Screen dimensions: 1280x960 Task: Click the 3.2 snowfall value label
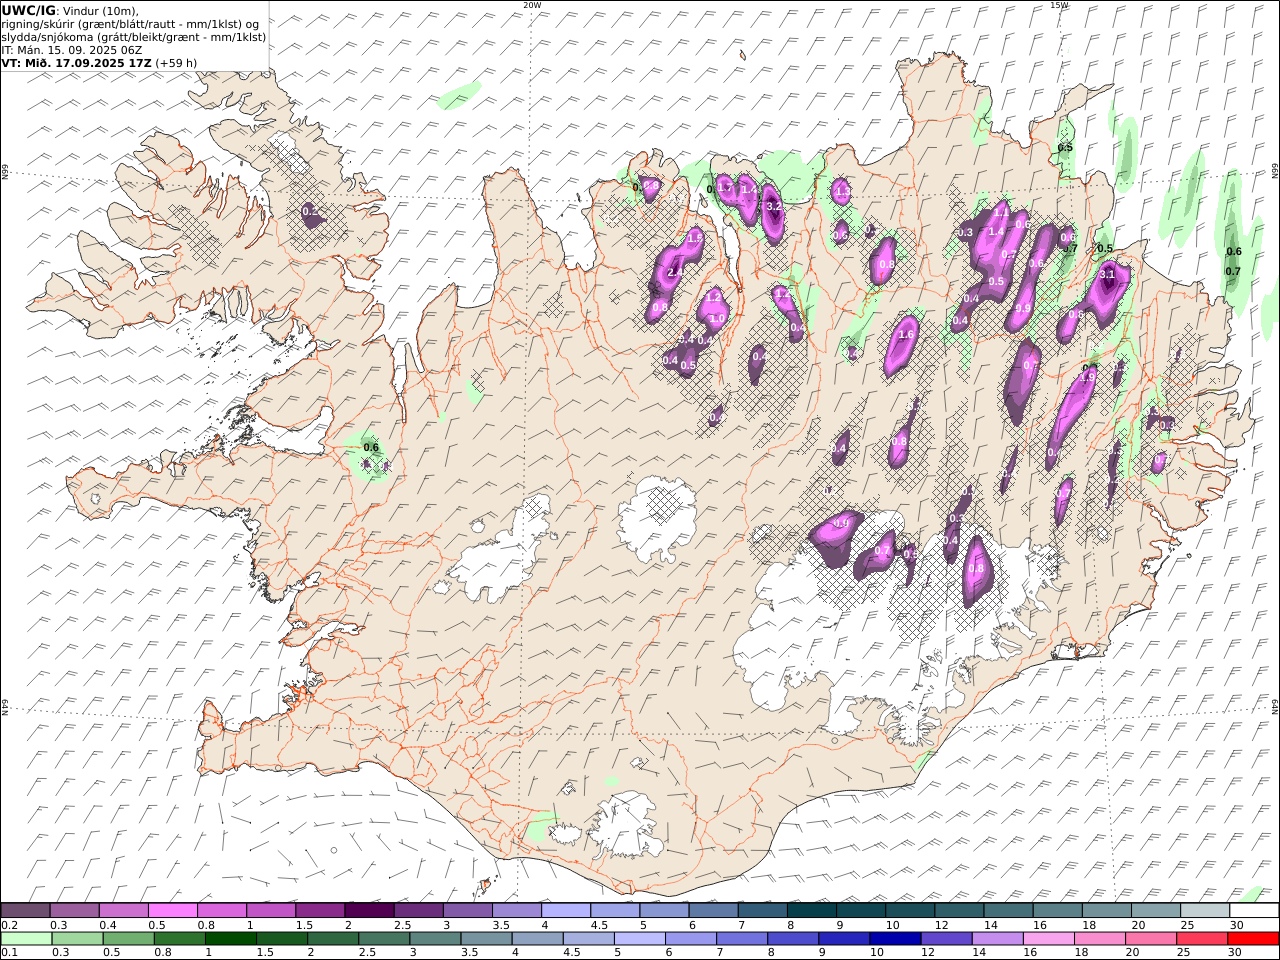coord(772,206)
